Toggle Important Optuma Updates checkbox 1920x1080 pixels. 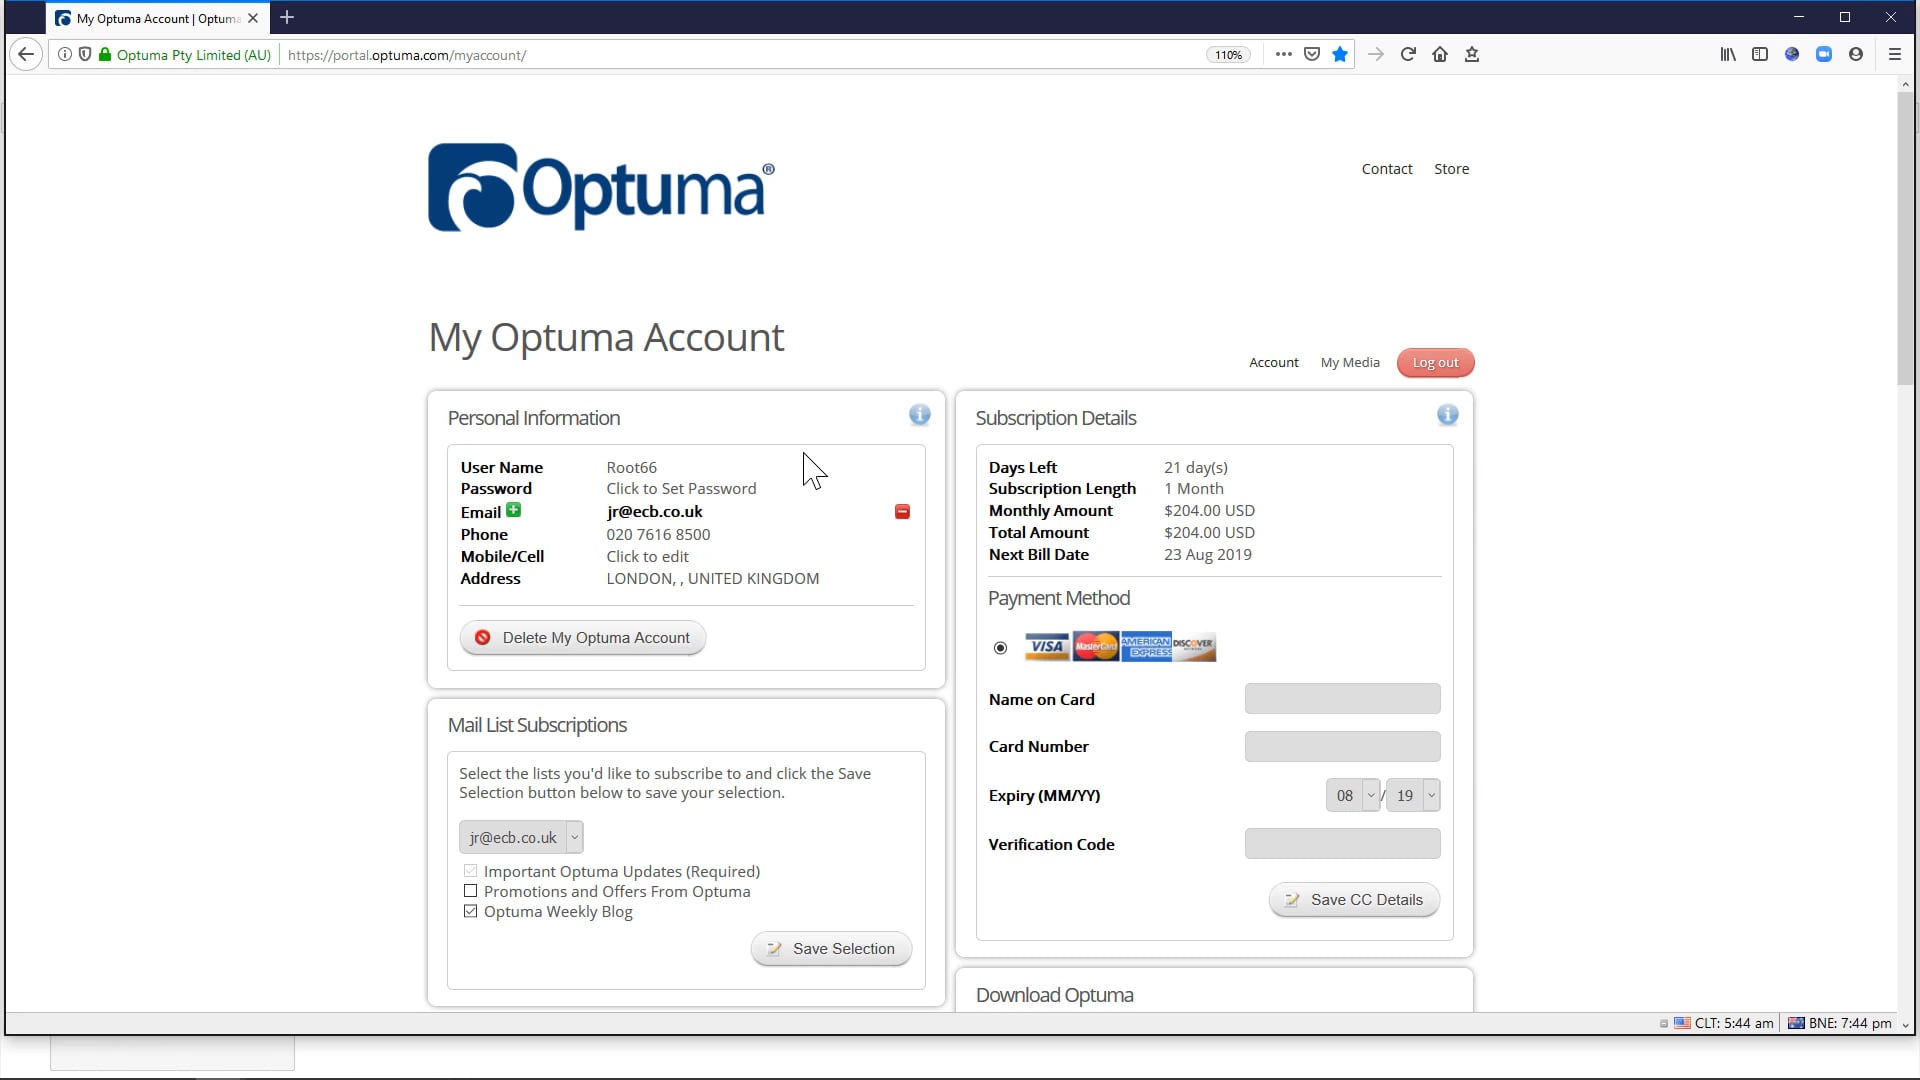(x=470, y=871)
